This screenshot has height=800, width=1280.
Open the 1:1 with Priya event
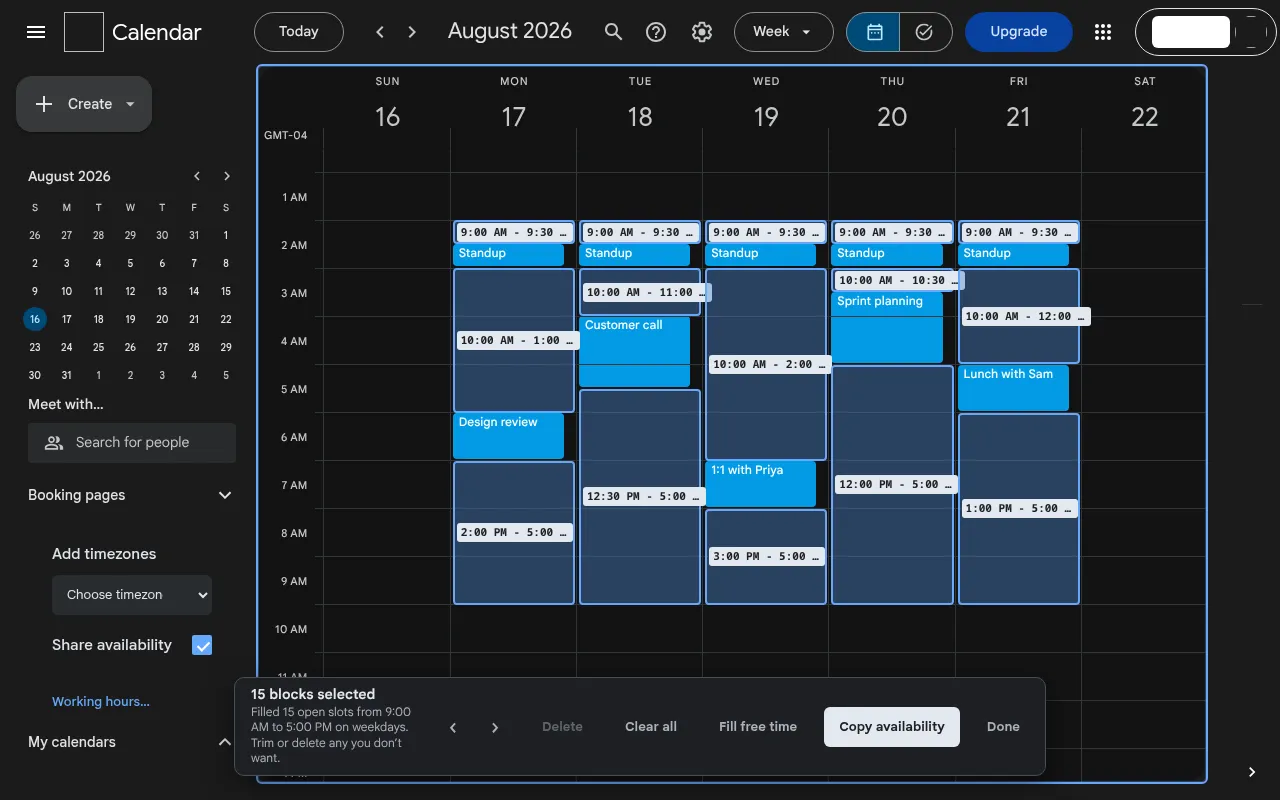point(761,484)
